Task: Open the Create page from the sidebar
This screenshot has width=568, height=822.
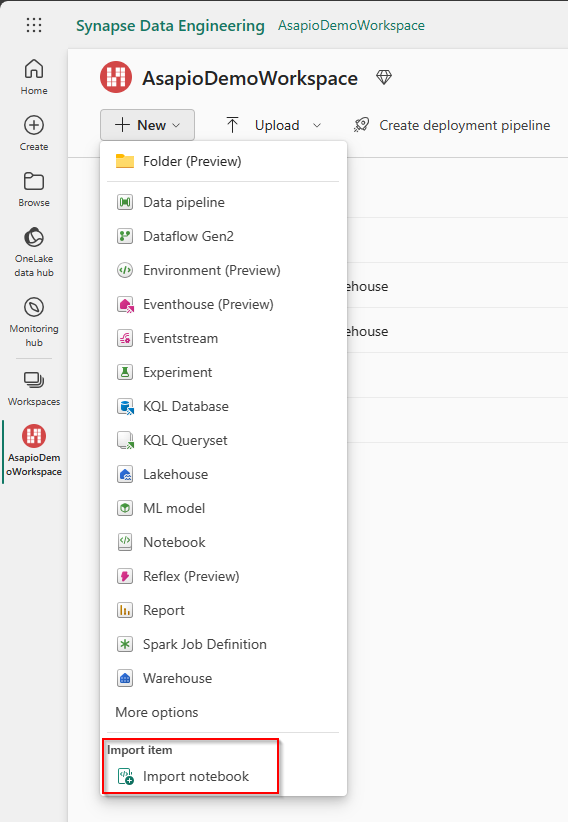Action: pyautogui.click(x=34, y=133)
